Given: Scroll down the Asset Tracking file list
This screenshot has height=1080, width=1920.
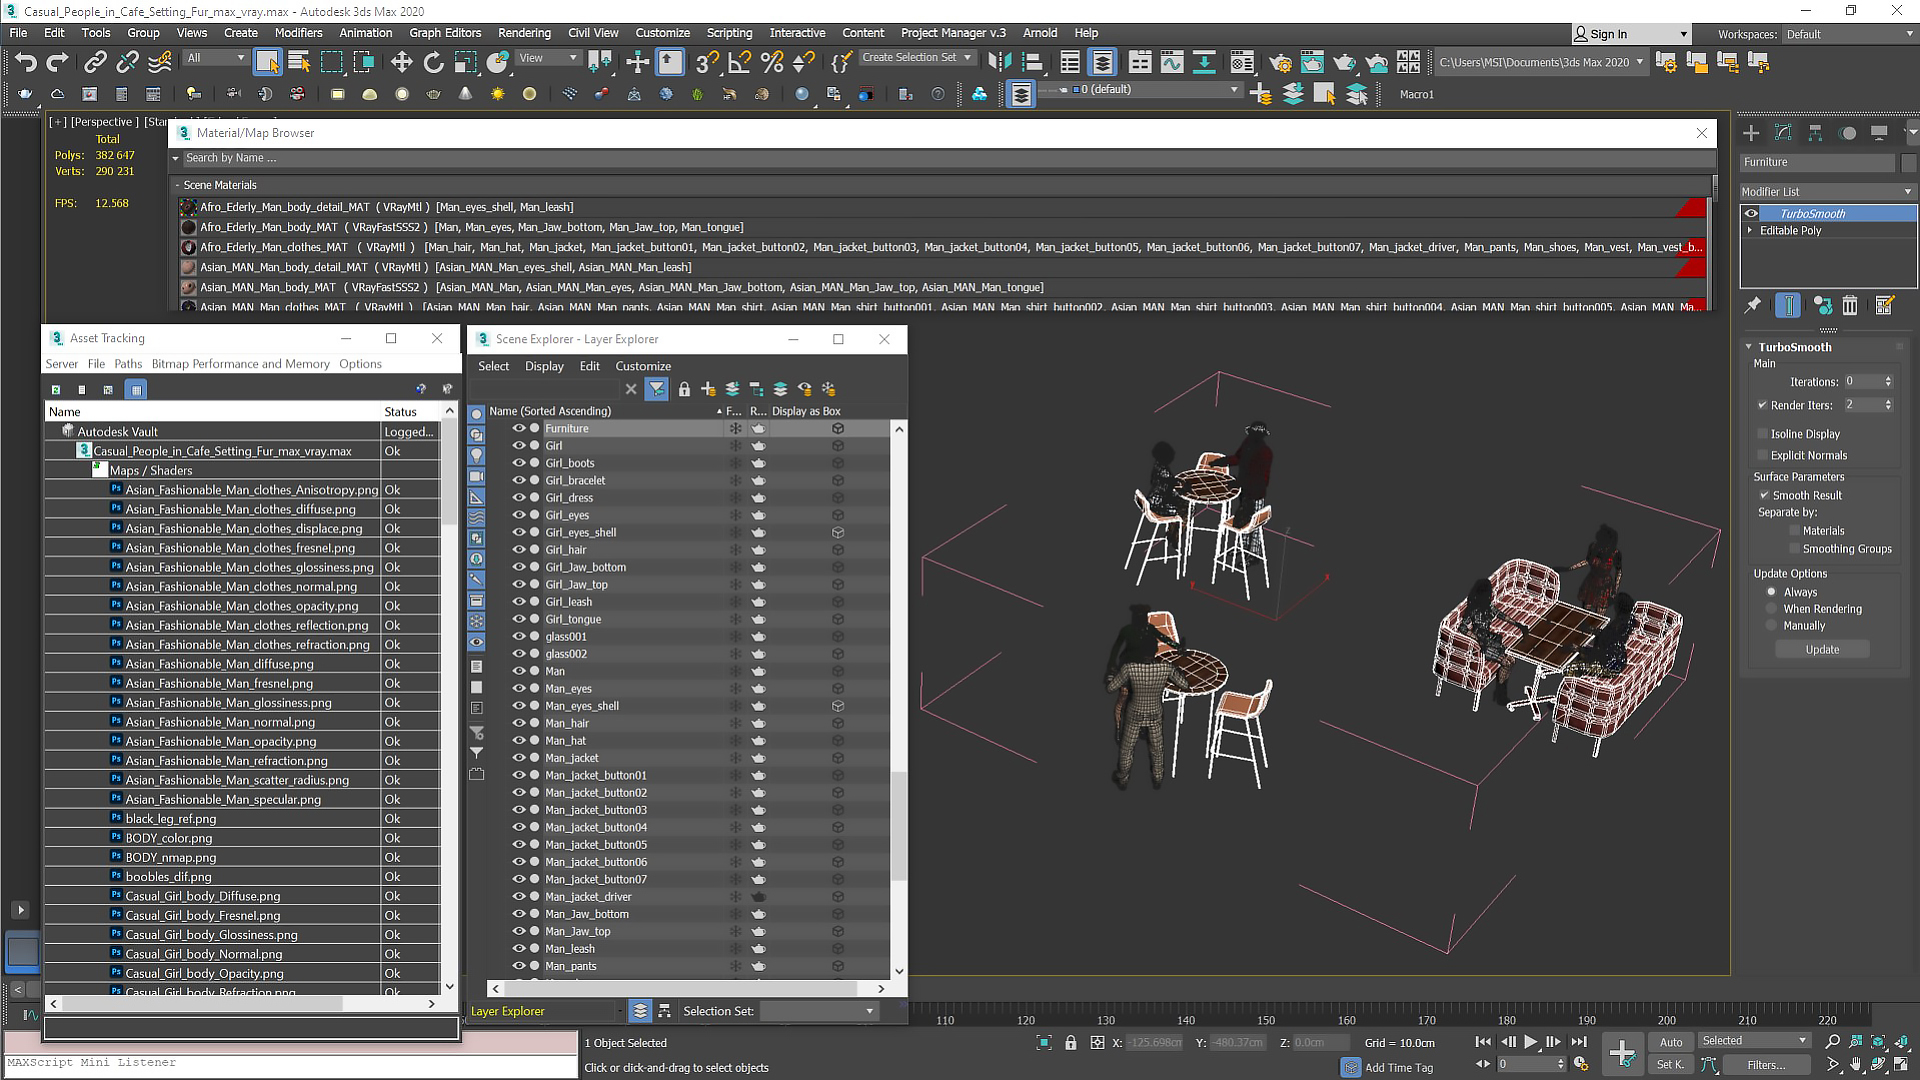Looking at the screenshot, I should click(x=448, y=990).
